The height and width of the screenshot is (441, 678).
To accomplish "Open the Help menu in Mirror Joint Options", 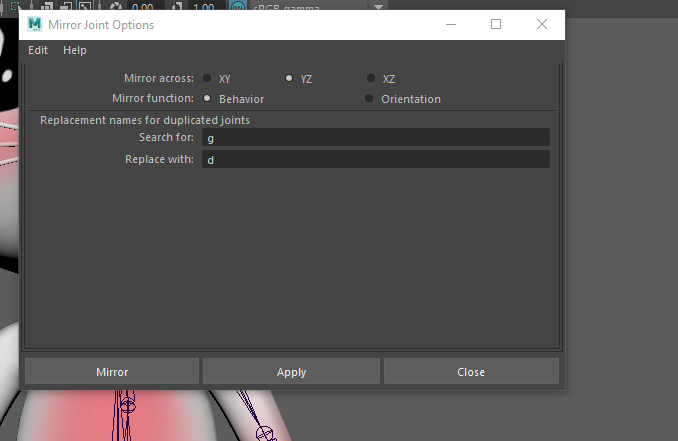I will (x=75, y=50).
